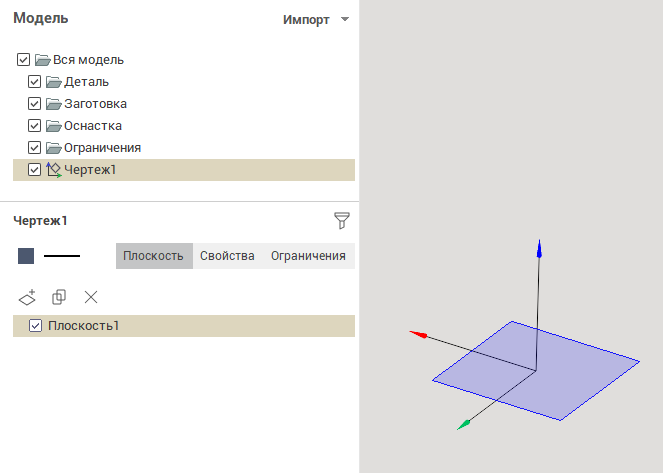Switch to the Свойства tab
The width and height of the screenshot is (663, 473).
click(x=227, y=256)
